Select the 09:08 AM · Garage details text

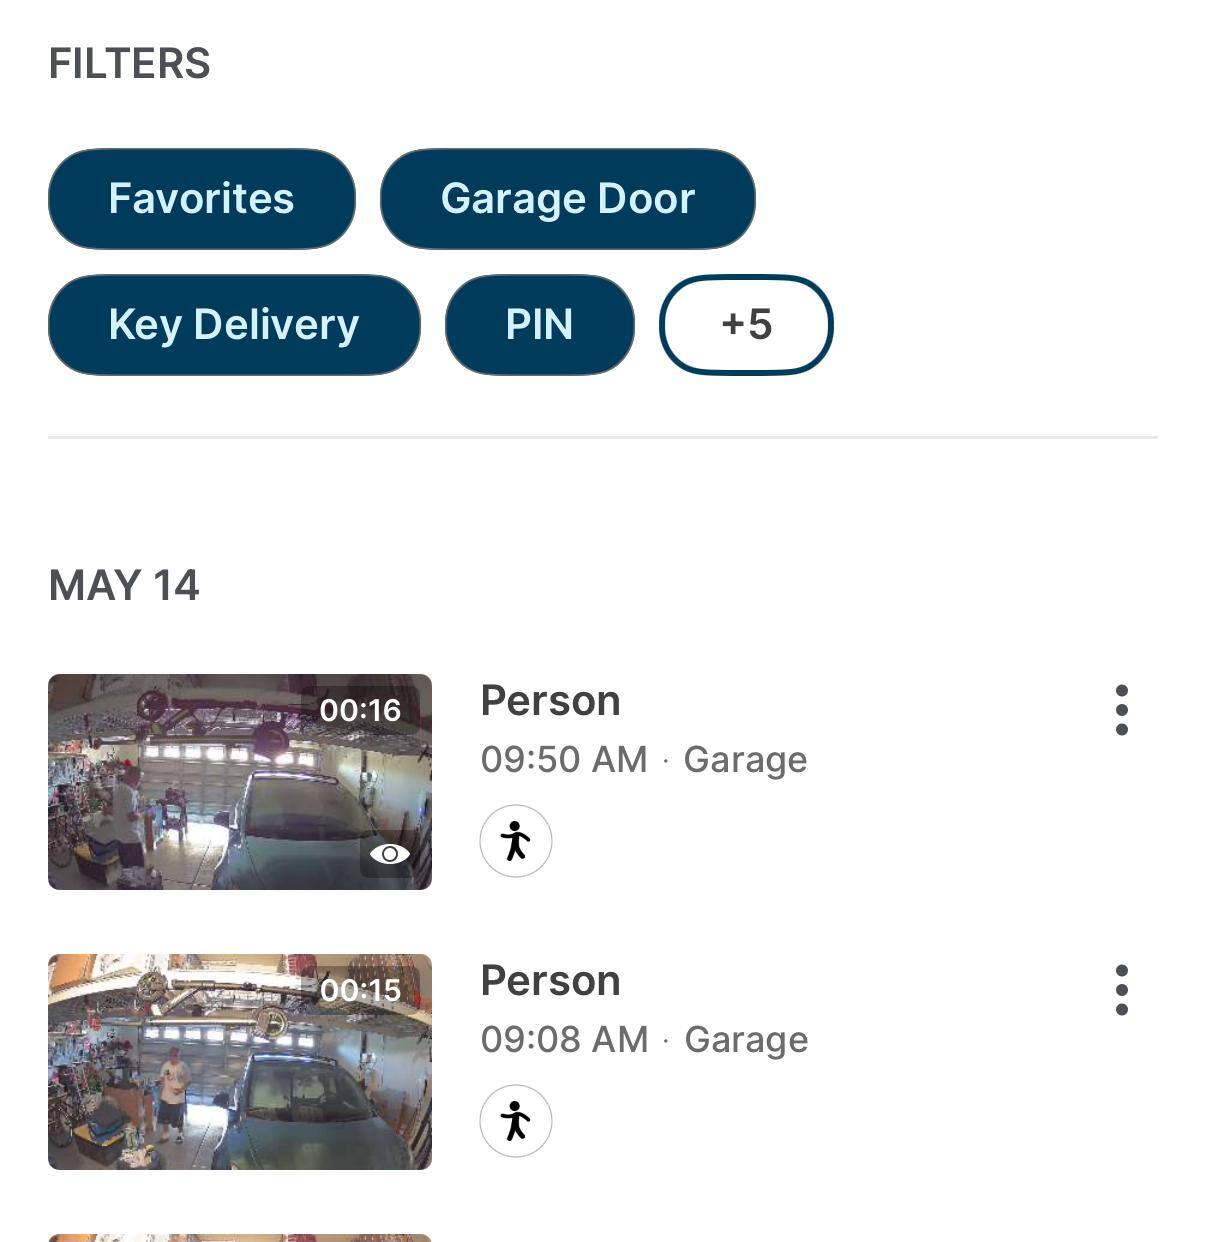pos(643,1040)
